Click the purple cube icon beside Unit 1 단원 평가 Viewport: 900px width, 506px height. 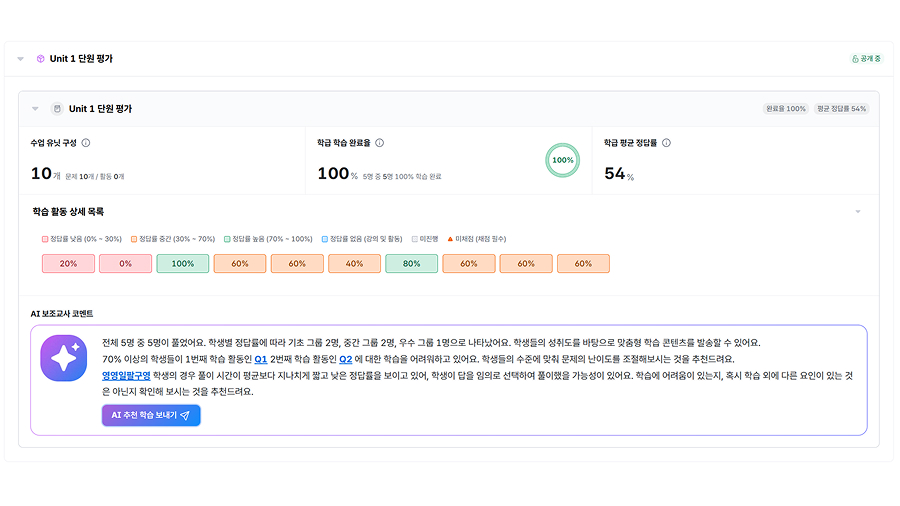click(x=40, y=59)
